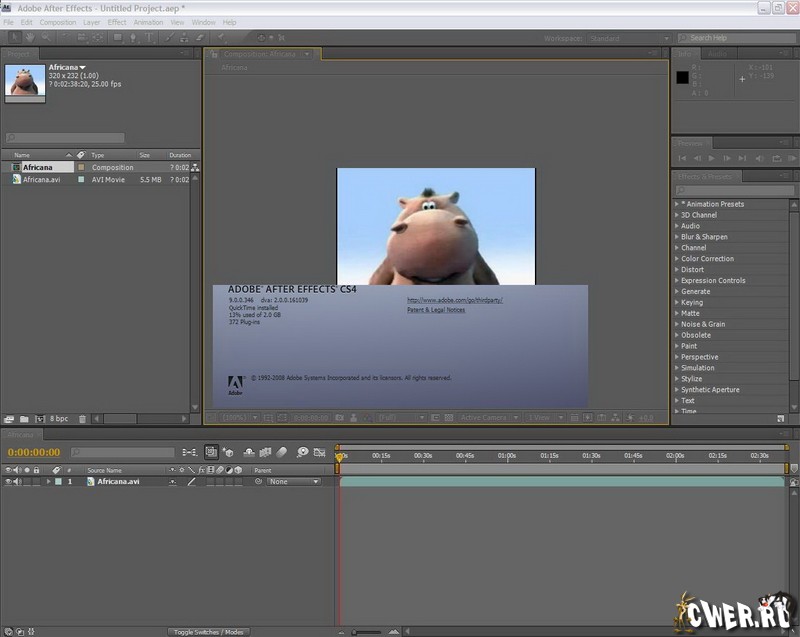Click the Toggle Switches / Modes button

tap(208, 632)
